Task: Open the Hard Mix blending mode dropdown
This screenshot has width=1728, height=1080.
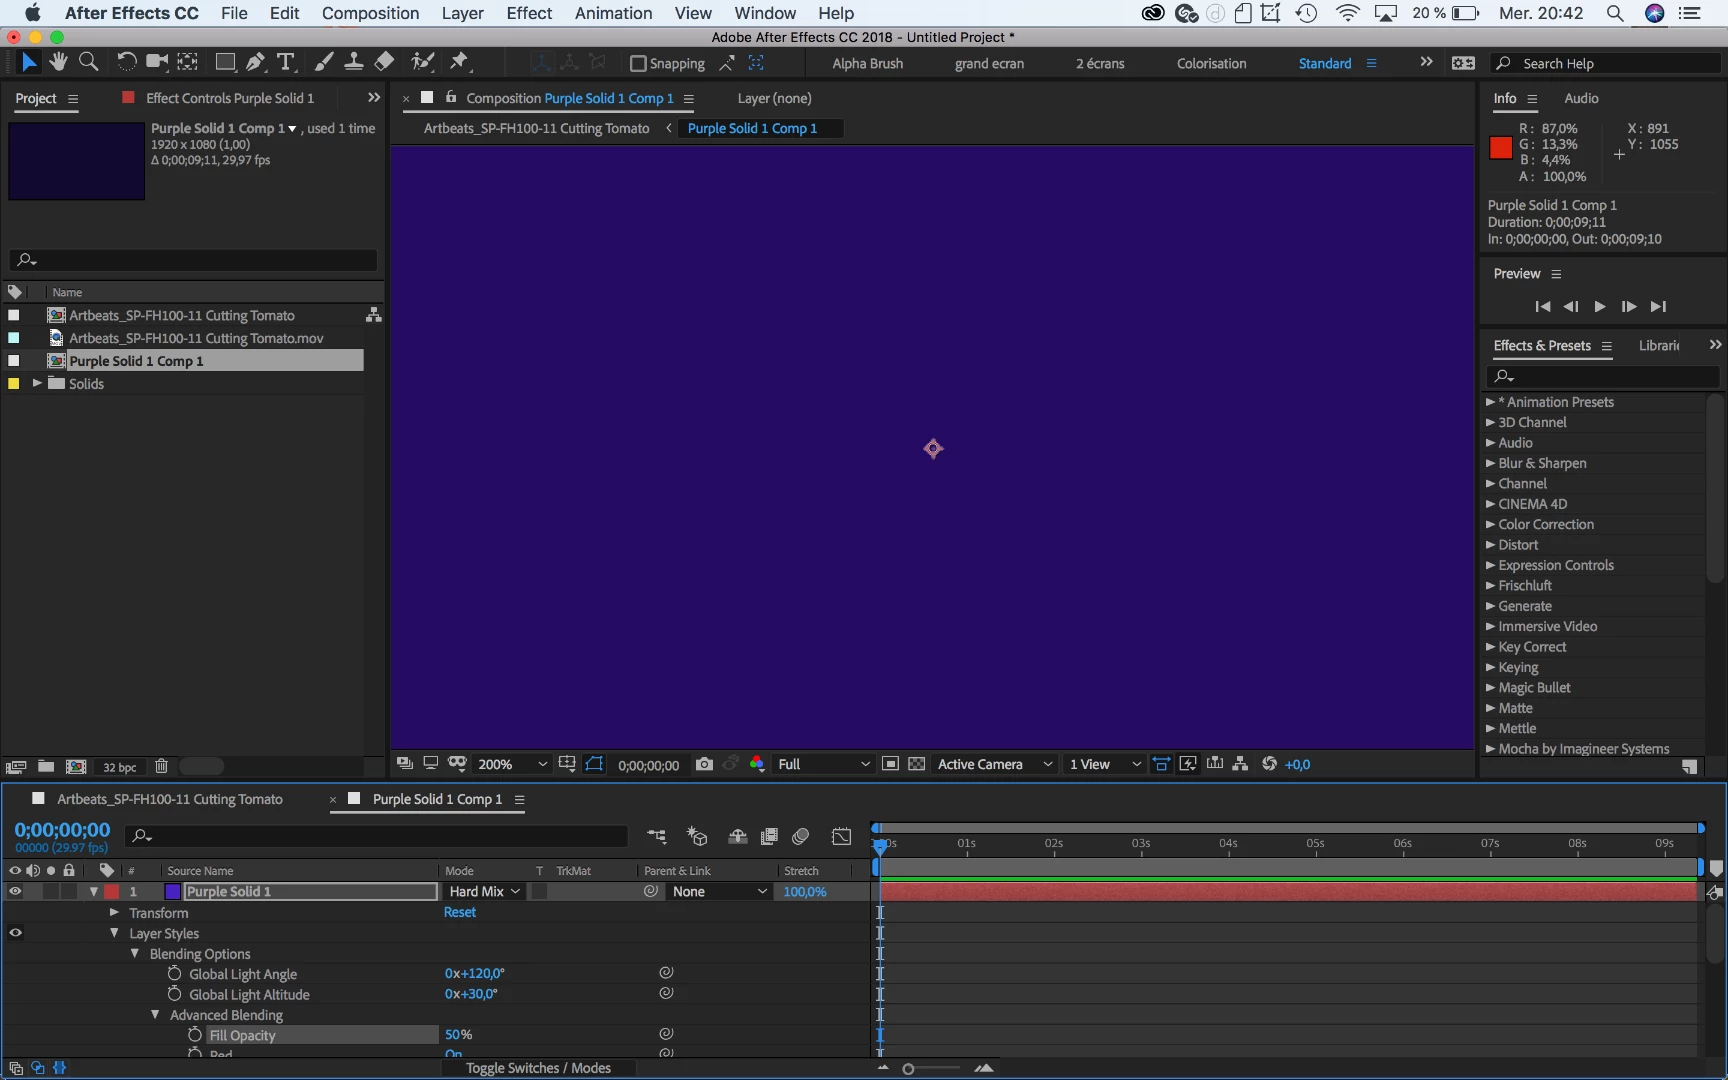Action: [484, 891]
